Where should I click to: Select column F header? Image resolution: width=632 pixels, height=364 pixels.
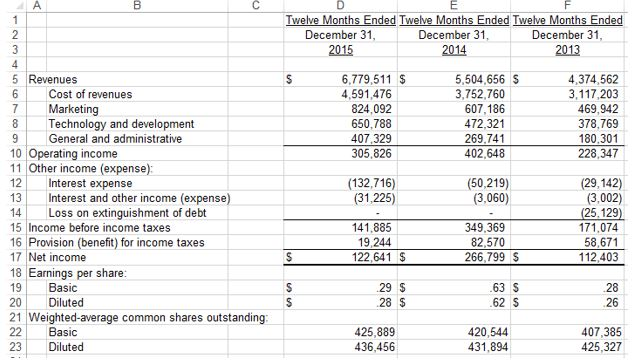(x=567, y=6)
